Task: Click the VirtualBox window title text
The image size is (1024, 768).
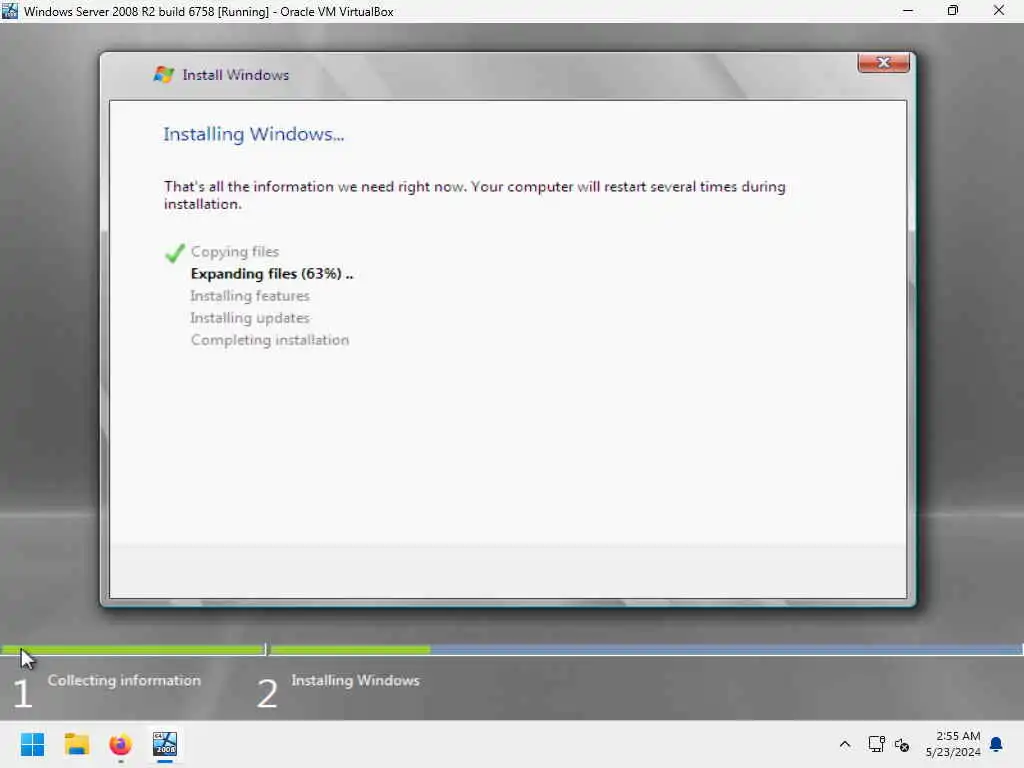Action: (209, 11)
